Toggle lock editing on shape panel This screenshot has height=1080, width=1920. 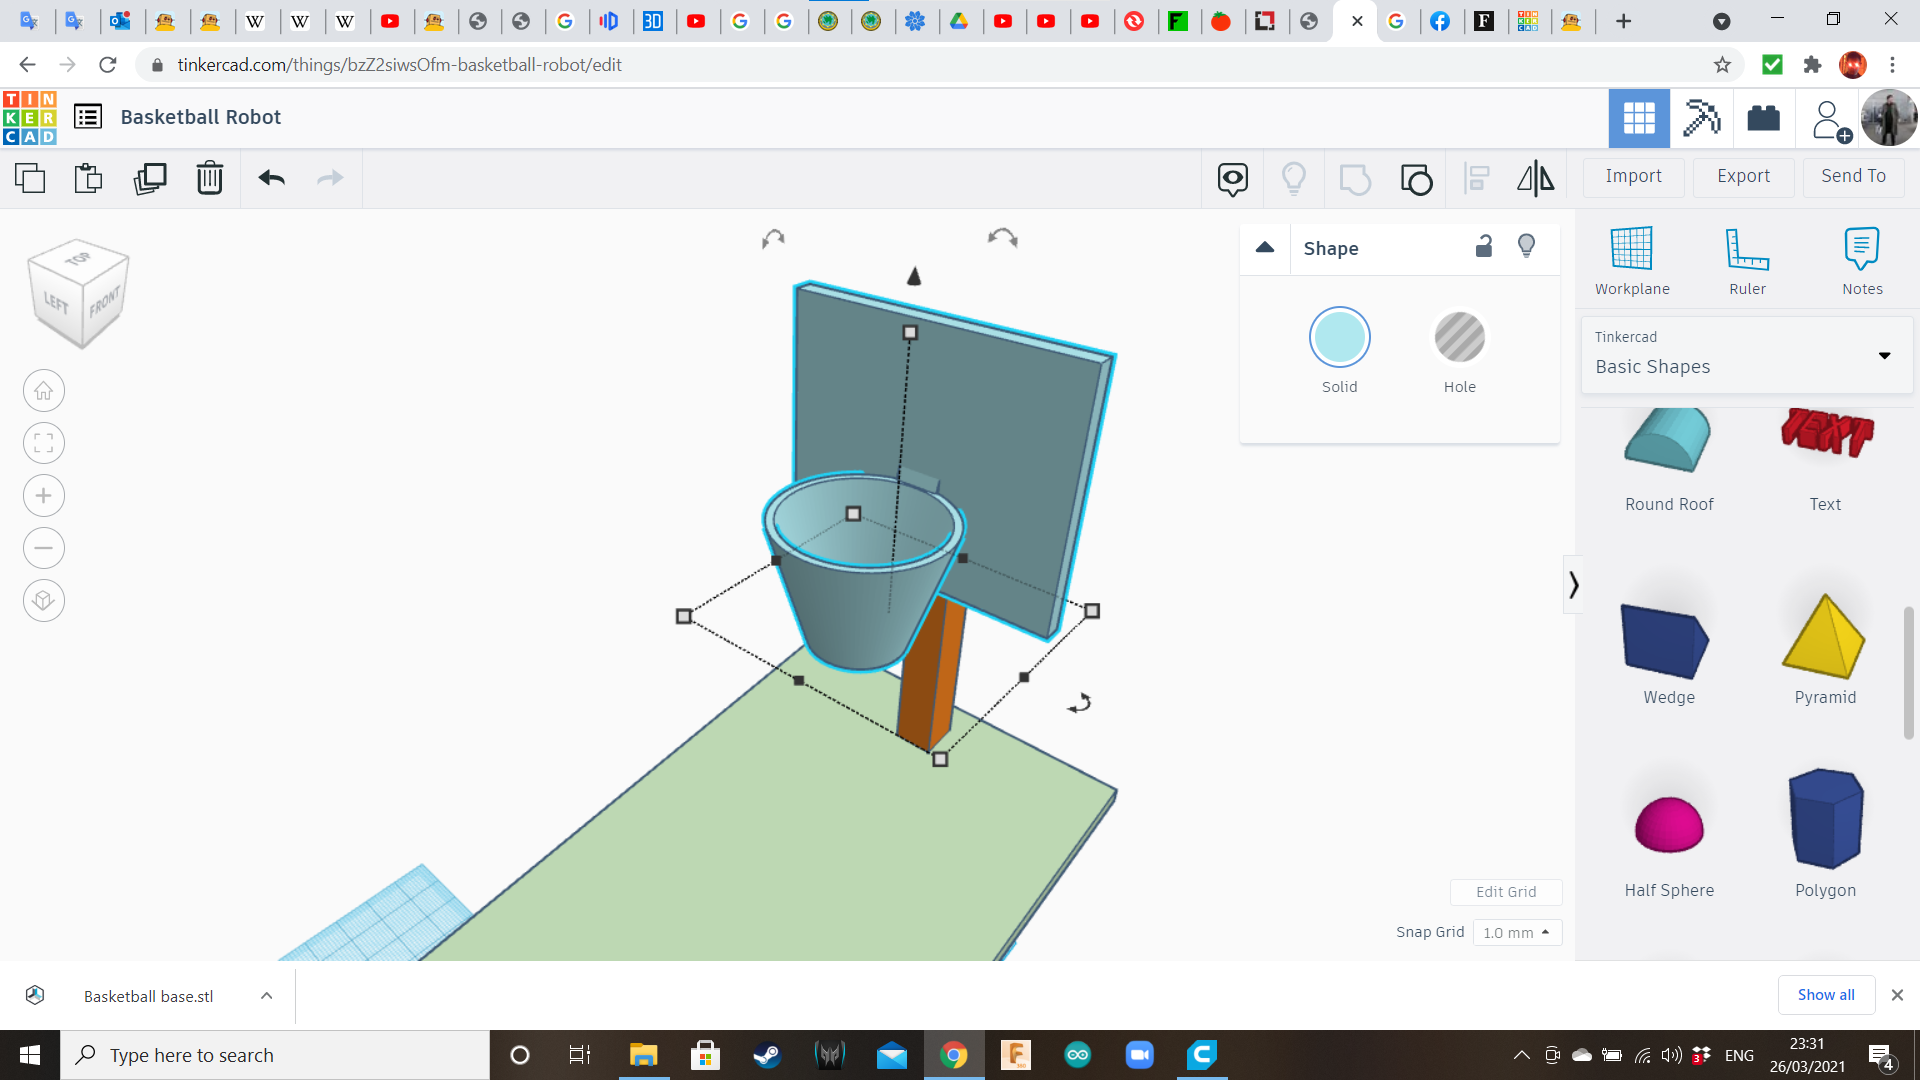coord(1484,247)
